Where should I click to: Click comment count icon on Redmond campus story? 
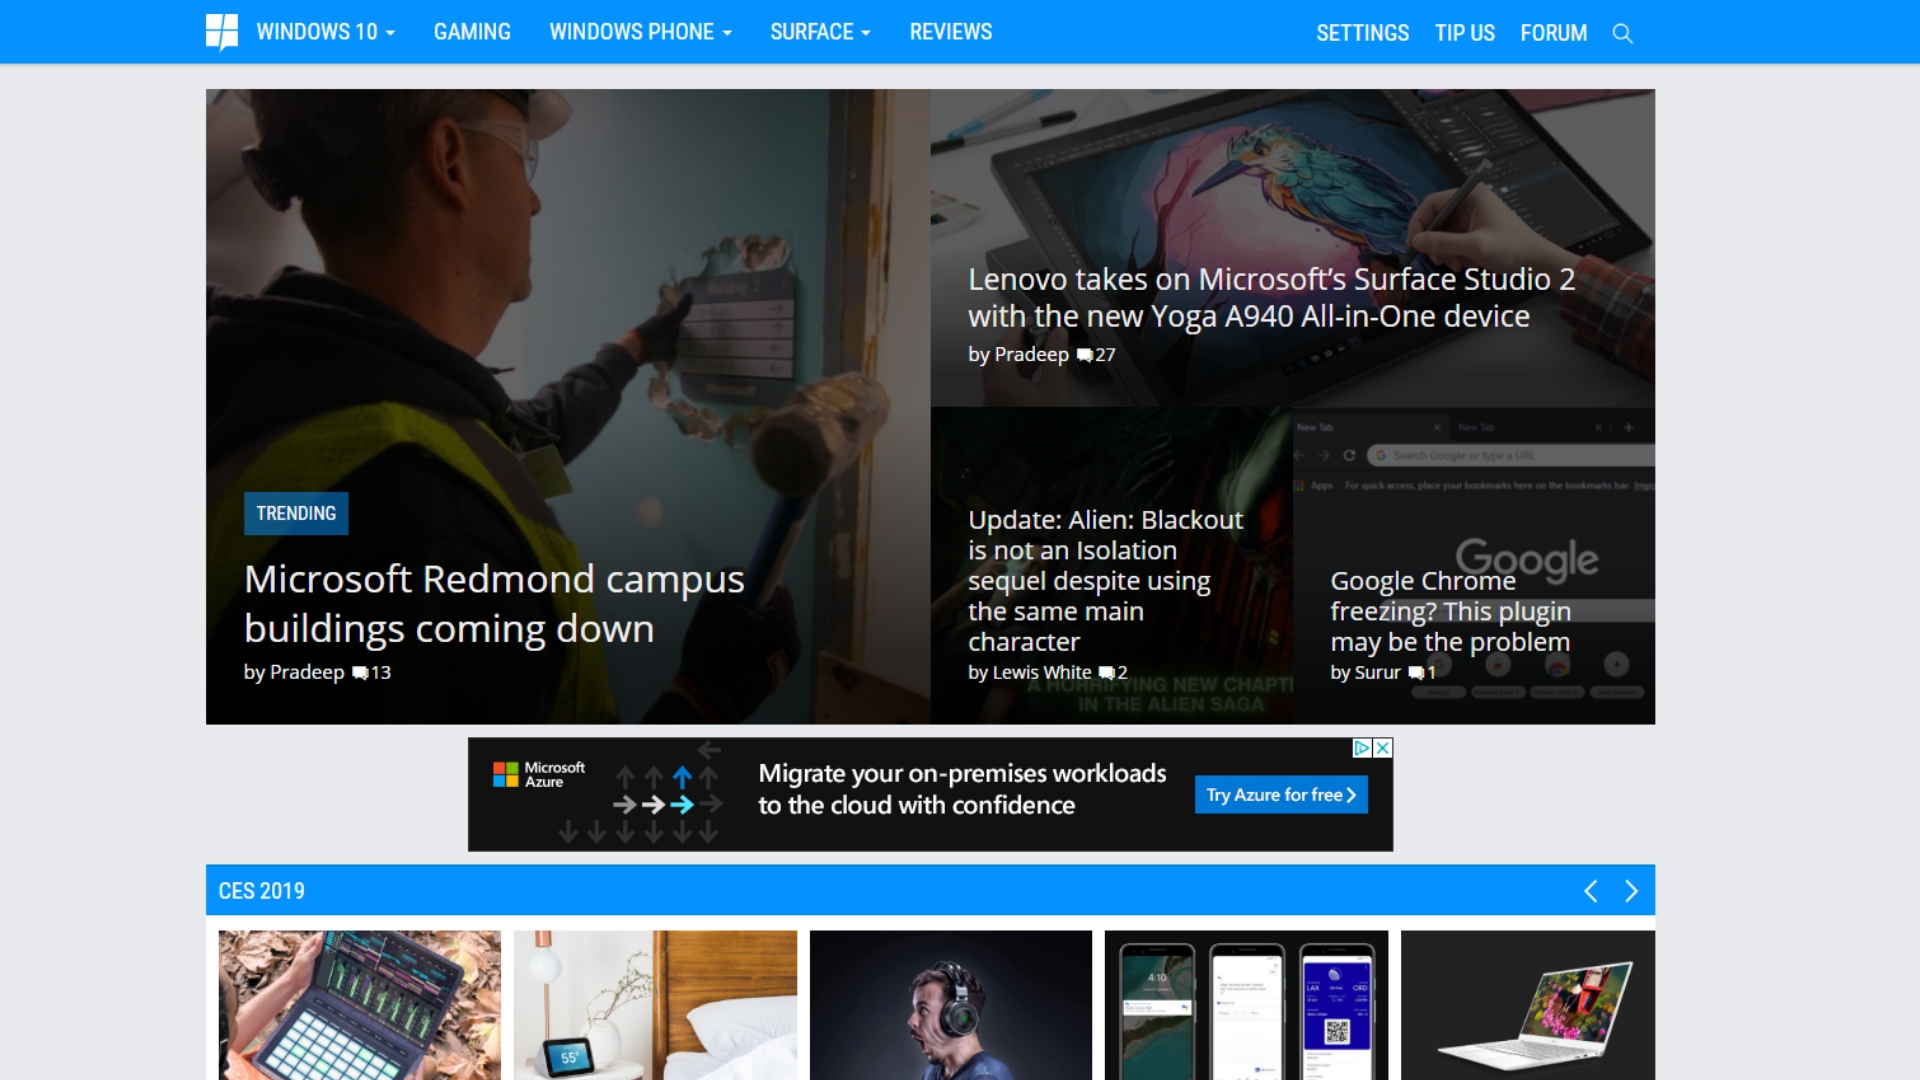tap(360, 673)
